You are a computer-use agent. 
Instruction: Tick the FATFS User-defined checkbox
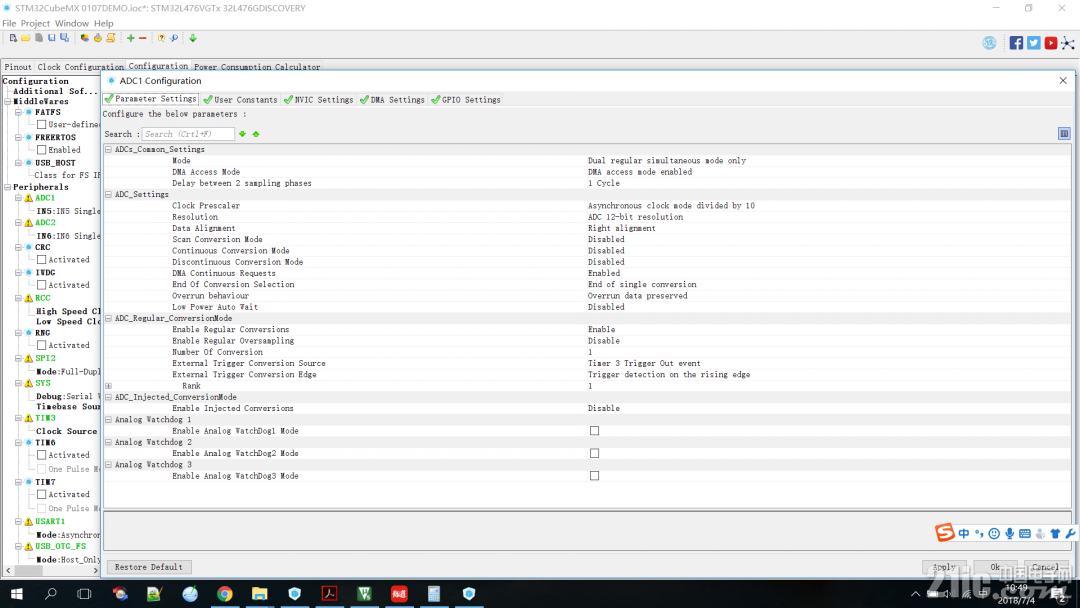tap(41, 125)
